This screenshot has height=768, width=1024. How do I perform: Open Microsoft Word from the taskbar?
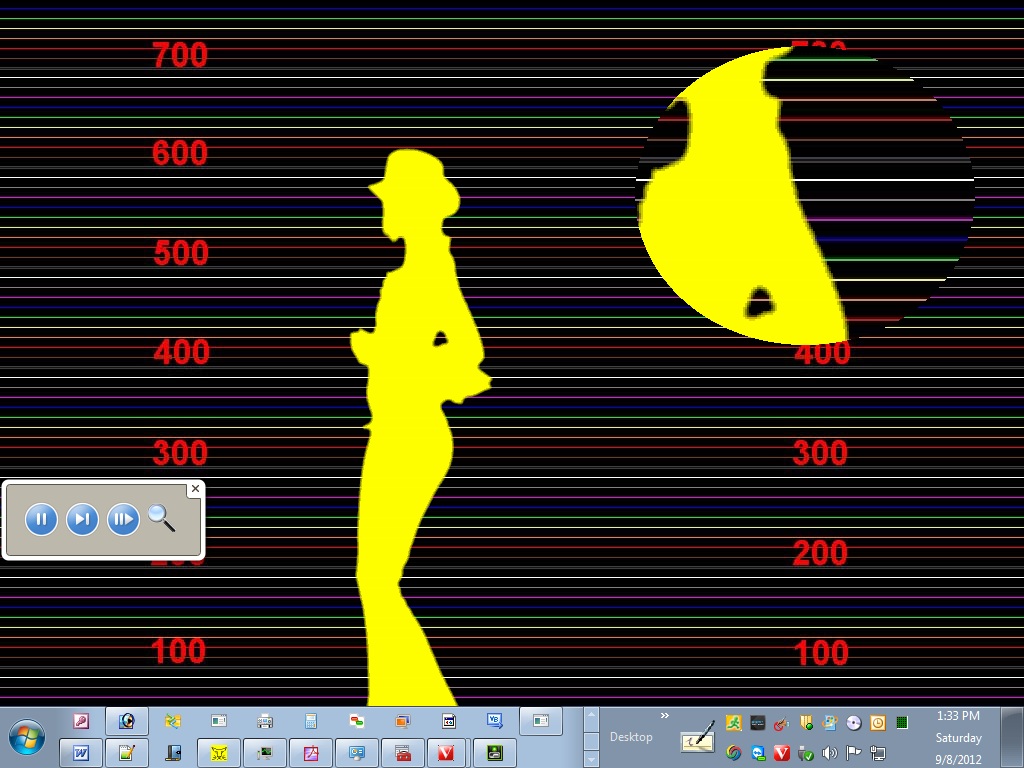pos(81,752)
